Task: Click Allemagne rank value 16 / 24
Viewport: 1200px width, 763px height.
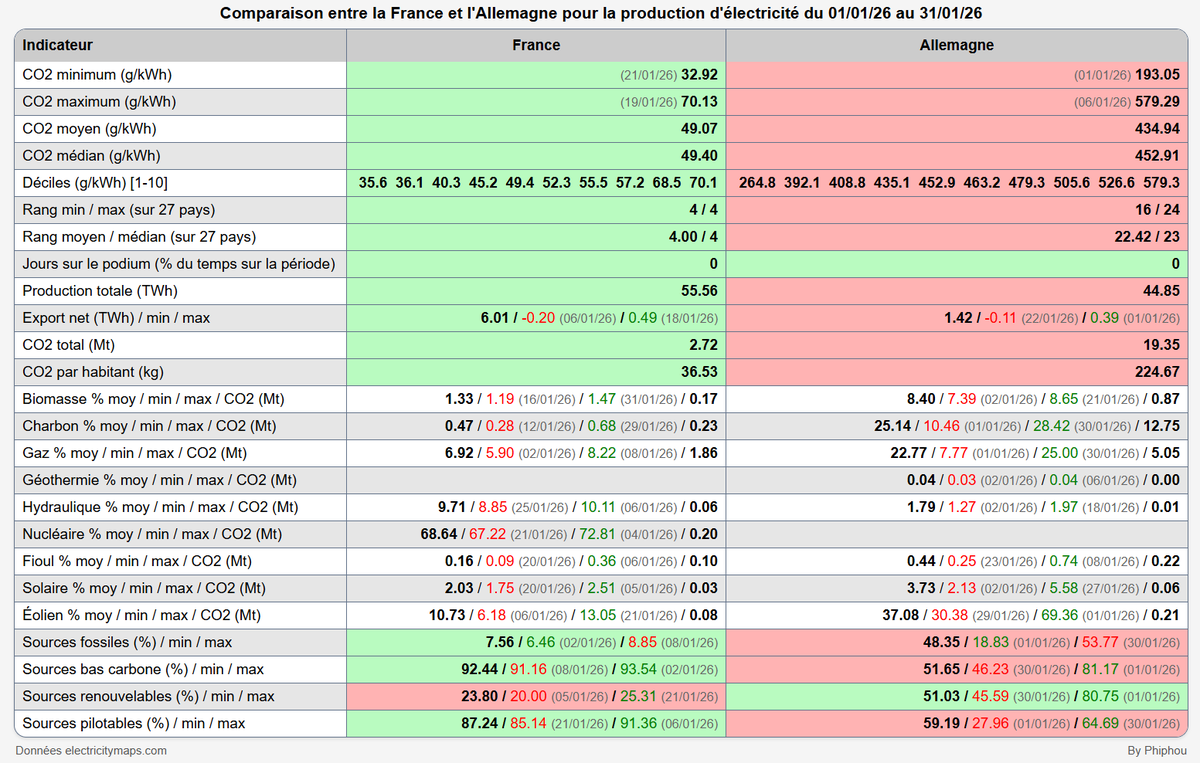Action: pos(1157,209)
